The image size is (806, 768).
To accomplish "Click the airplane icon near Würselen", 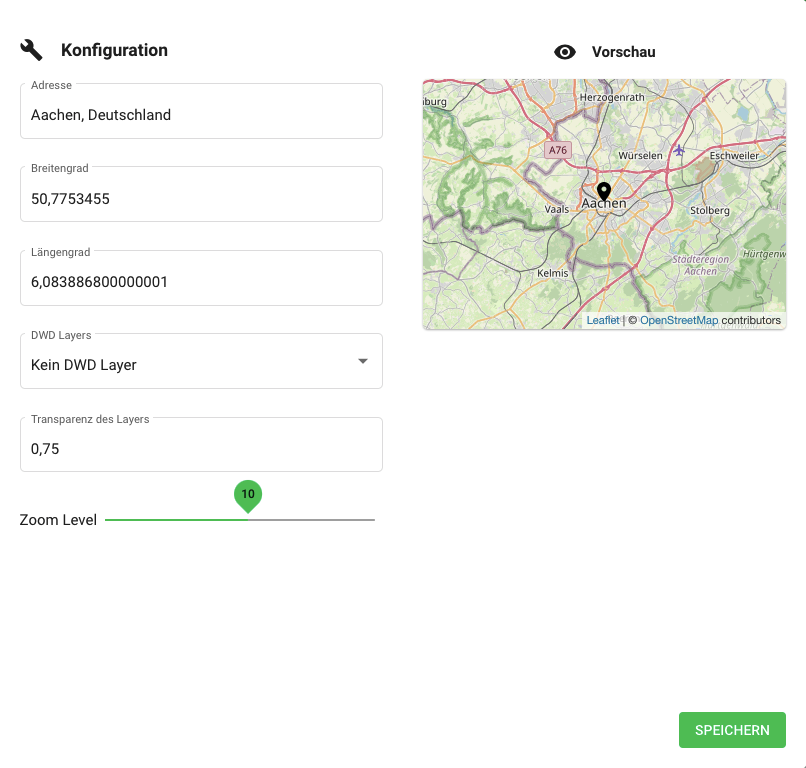I will point(679,150).
